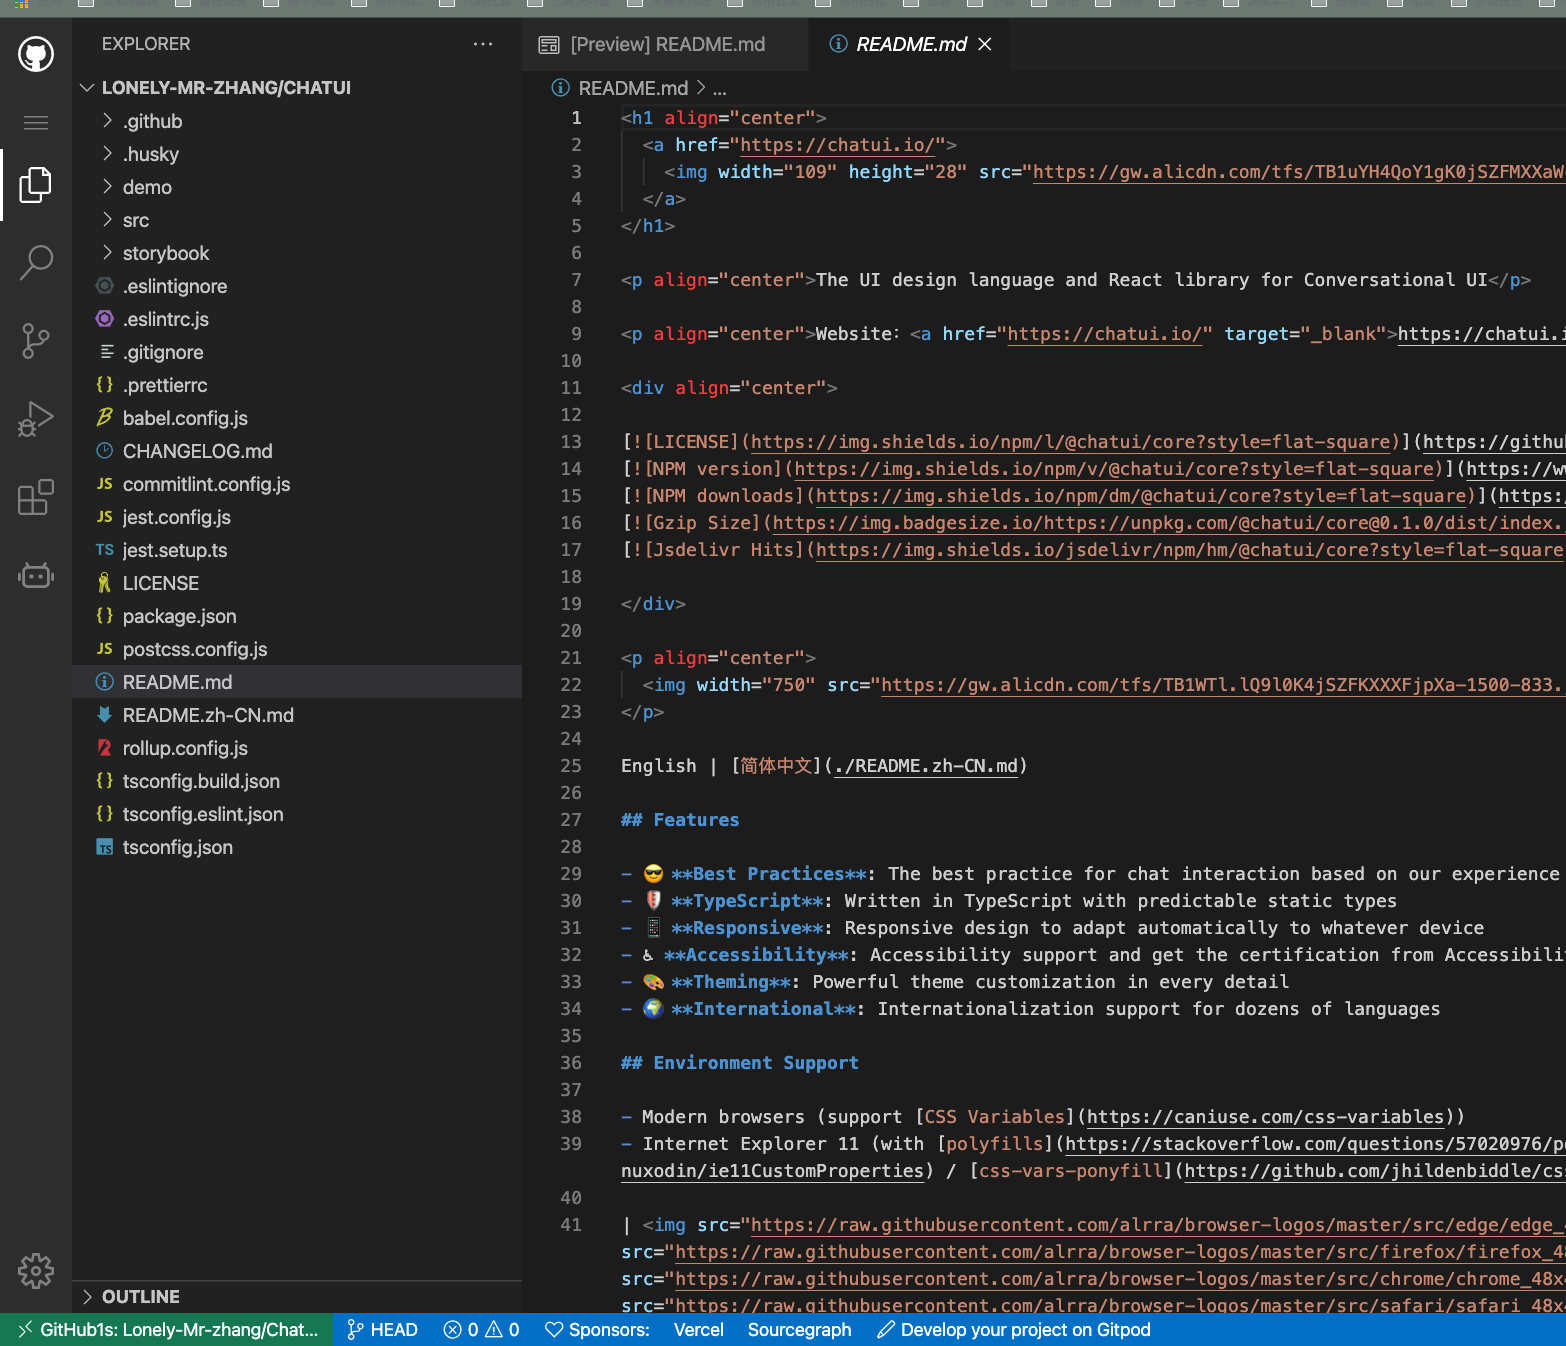The height and width of the screenshot is (1346, 1566).
Task: Open the Manage gear icon
Action: [36, 1271]
